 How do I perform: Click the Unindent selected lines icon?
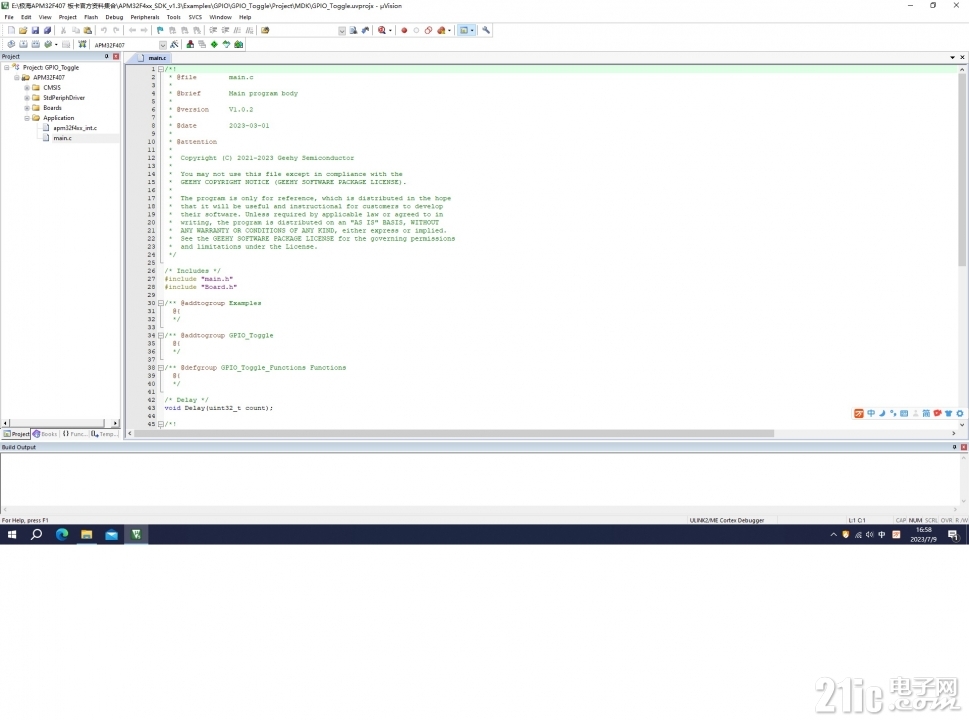225,30
